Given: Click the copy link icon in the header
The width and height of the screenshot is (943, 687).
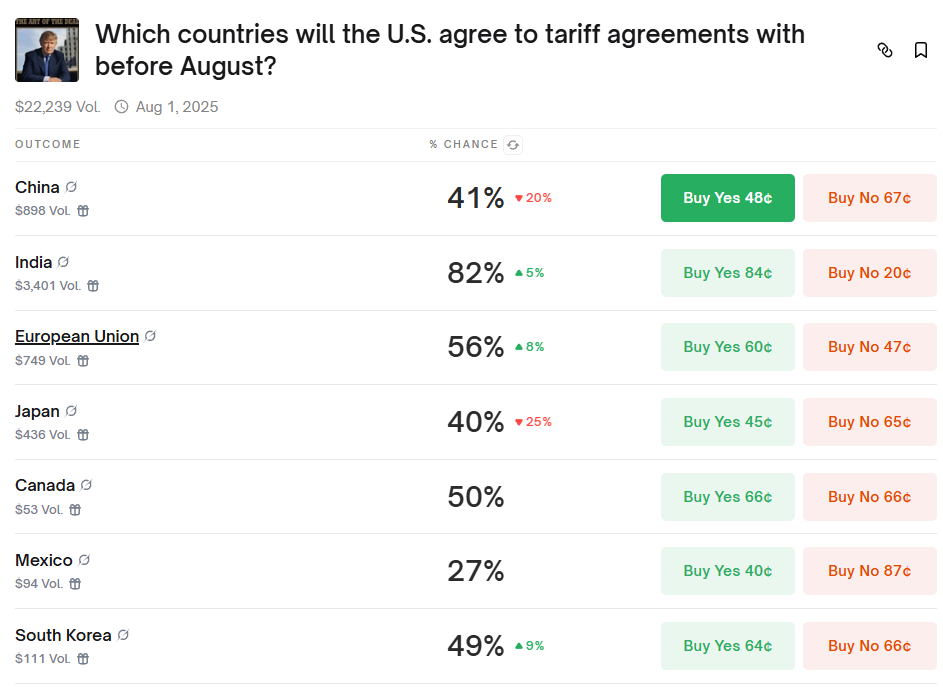Looking at the screenshot, I should pyautogui.click(x=885, y=50).
